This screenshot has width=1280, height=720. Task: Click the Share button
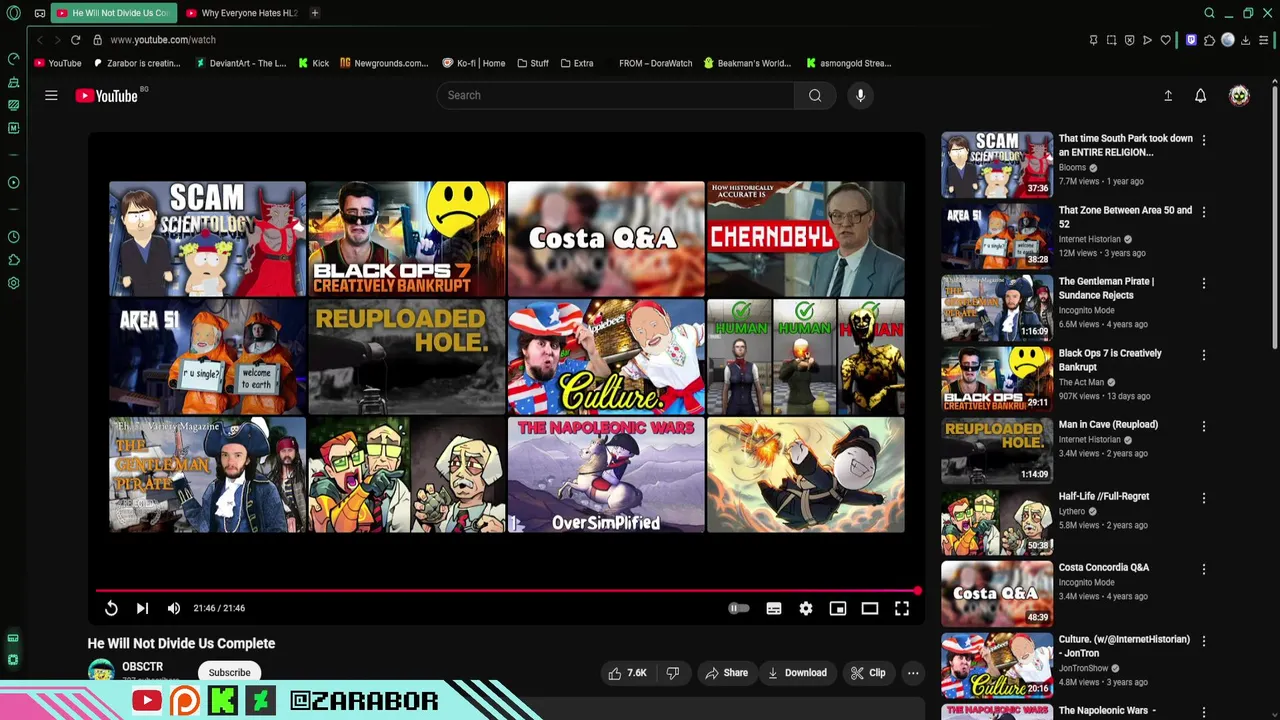coord(726,673)
